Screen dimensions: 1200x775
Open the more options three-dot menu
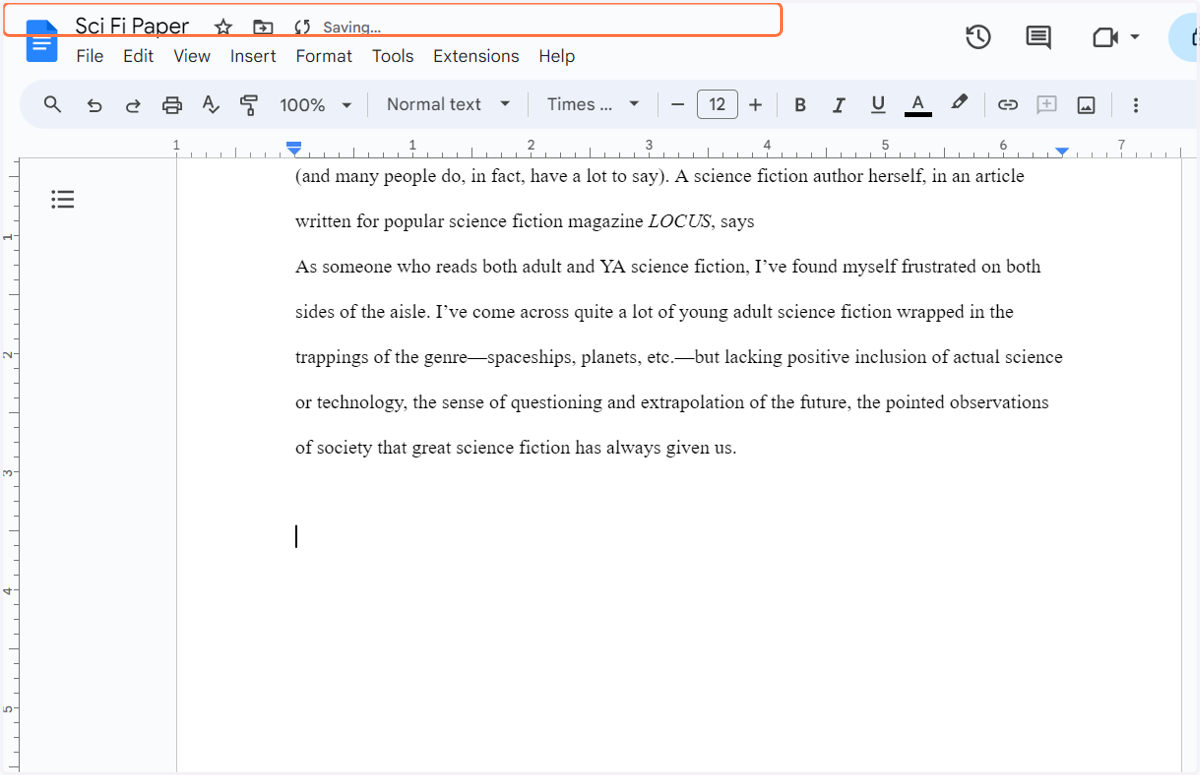pyautogui.click(x=1135, y=104)
